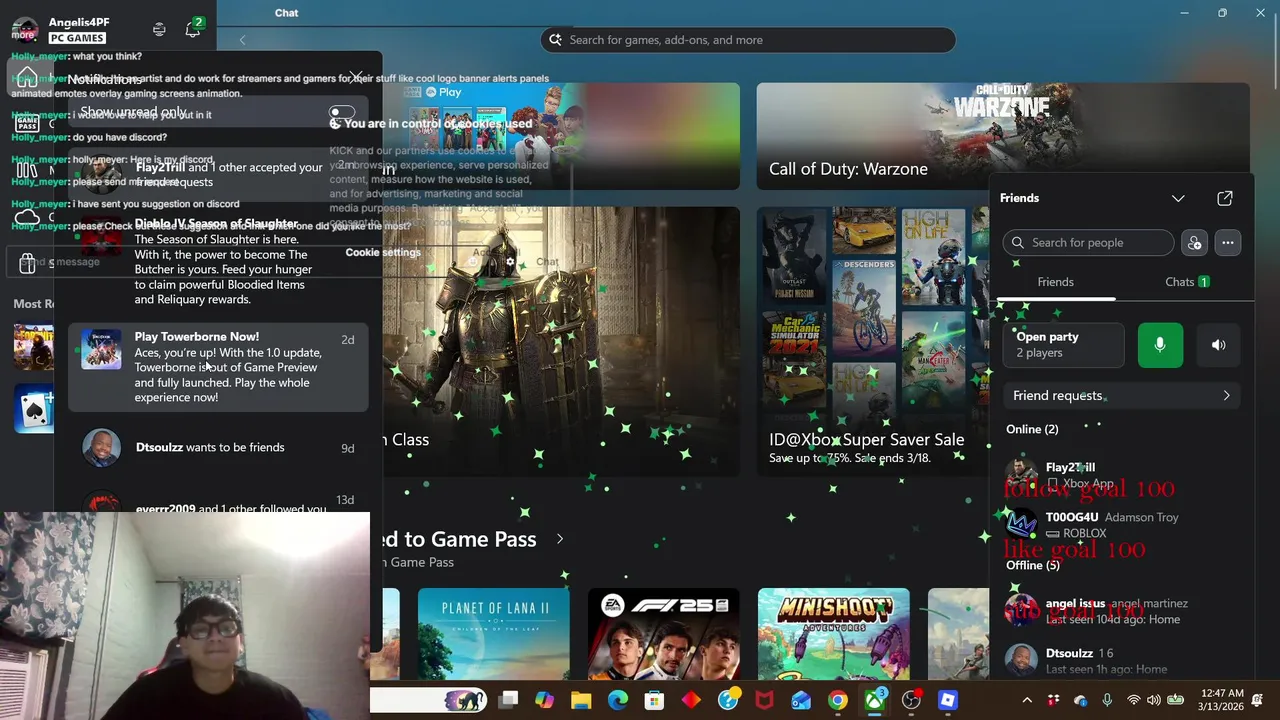The height and width of the screenshot is (720, 1280).
Task: Expand Friend requests with the arrow
Action: 1227,396
